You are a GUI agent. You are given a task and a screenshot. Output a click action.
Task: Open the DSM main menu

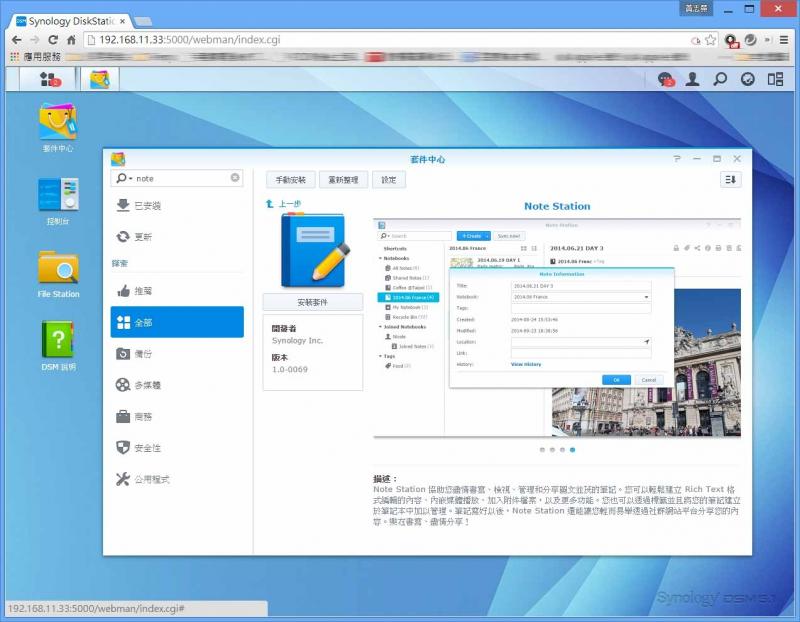coord(49,79)
